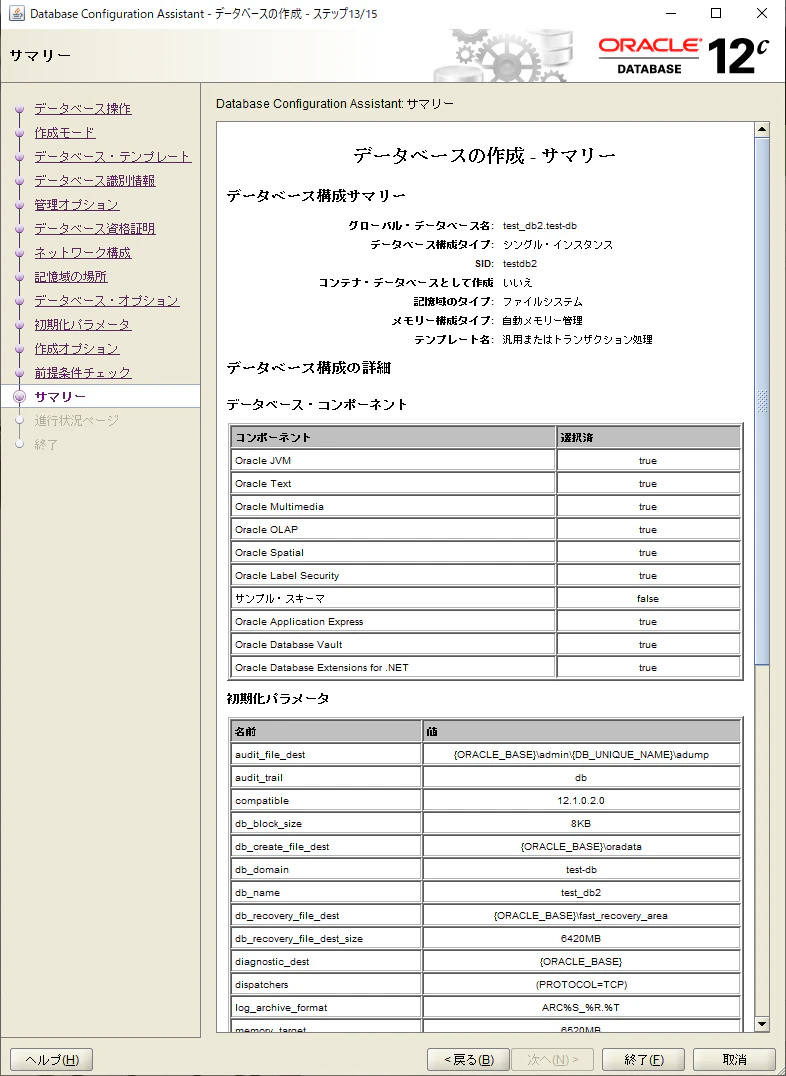
Task: Click Oracle Database Extensions for .NET row
Action: [x=486, y=668]
